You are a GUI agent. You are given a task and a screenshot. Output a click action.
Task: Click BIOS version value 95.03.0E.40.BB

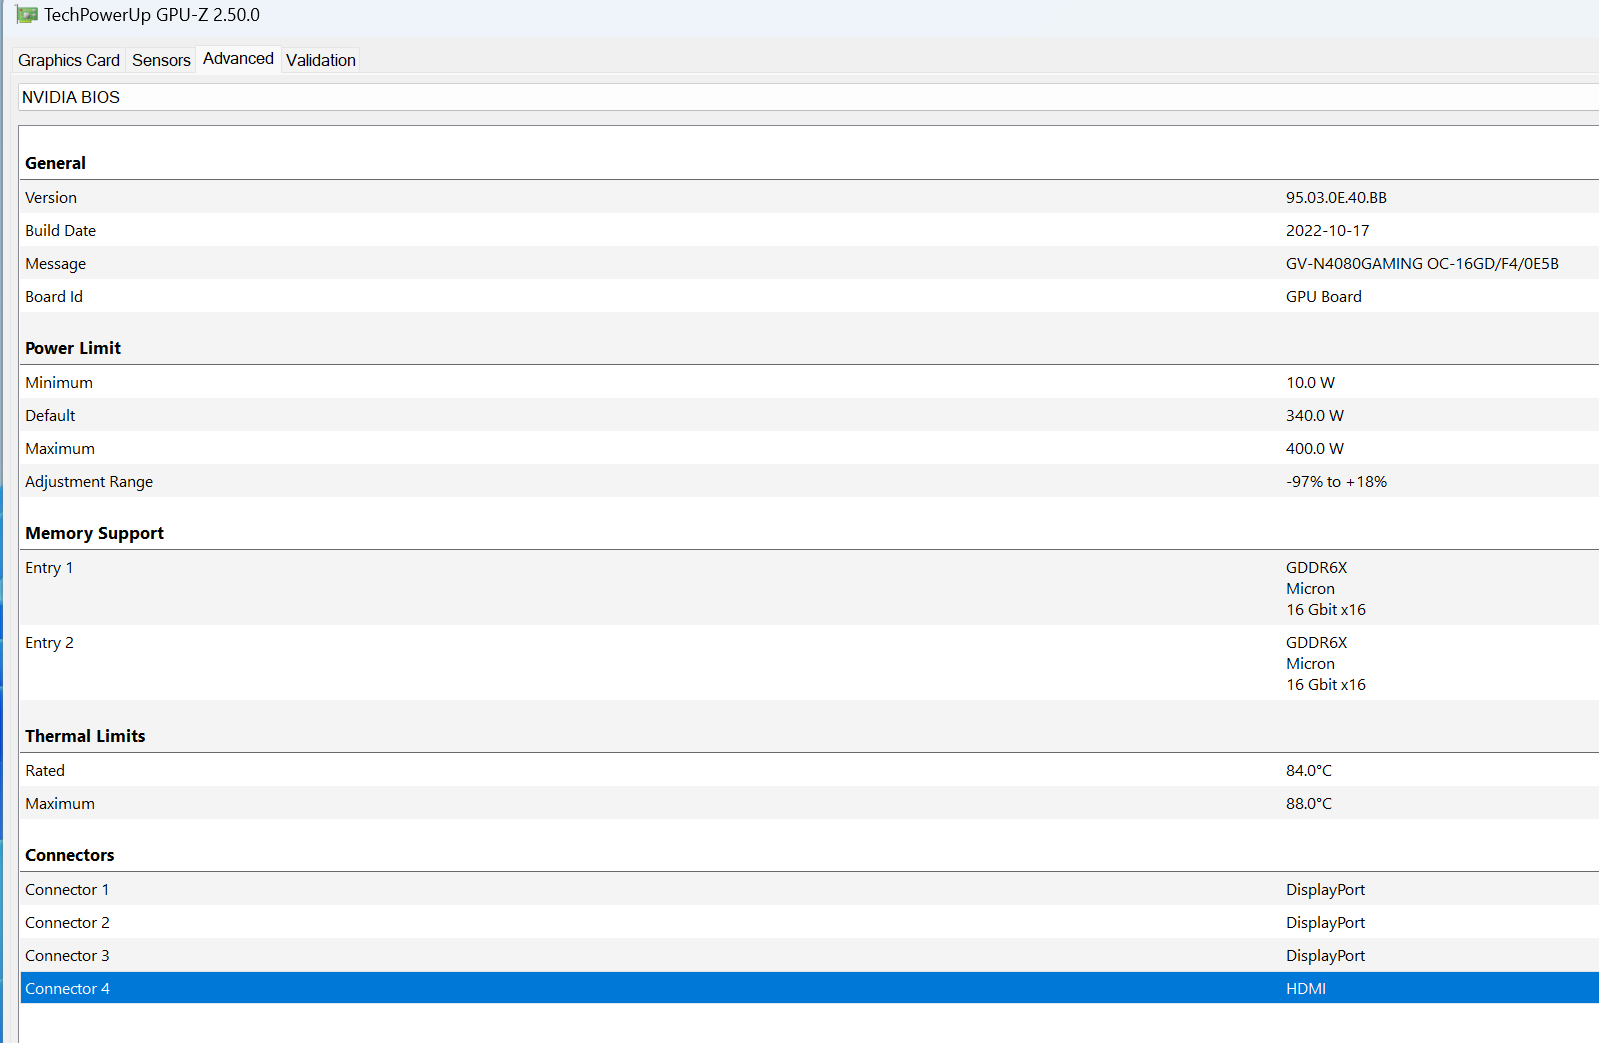(1336, 198)
